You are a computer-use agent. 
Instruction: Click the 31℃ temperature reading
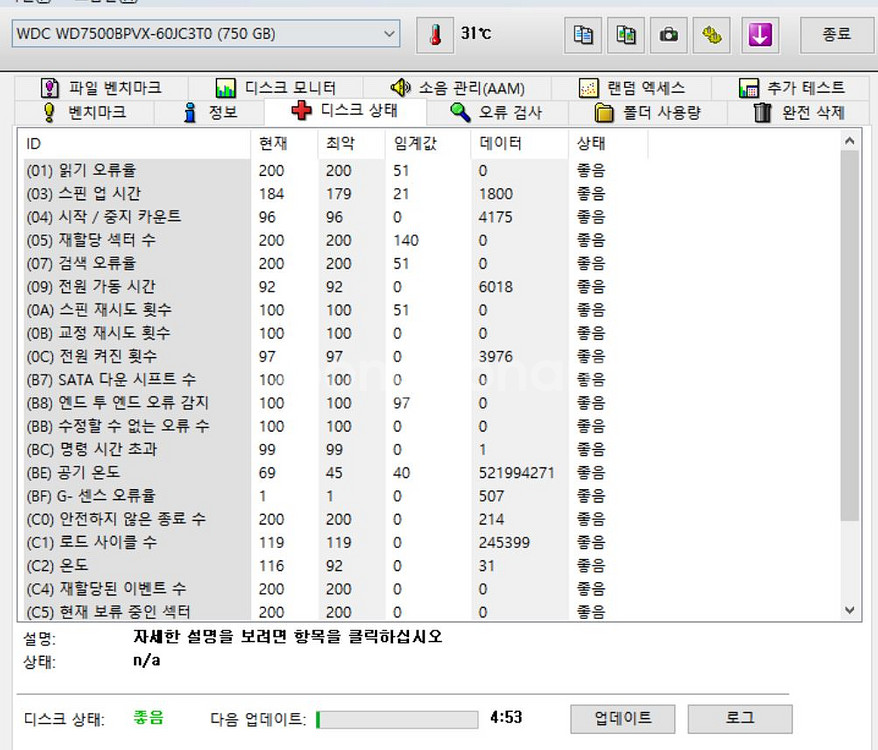(x=476, y=33)
